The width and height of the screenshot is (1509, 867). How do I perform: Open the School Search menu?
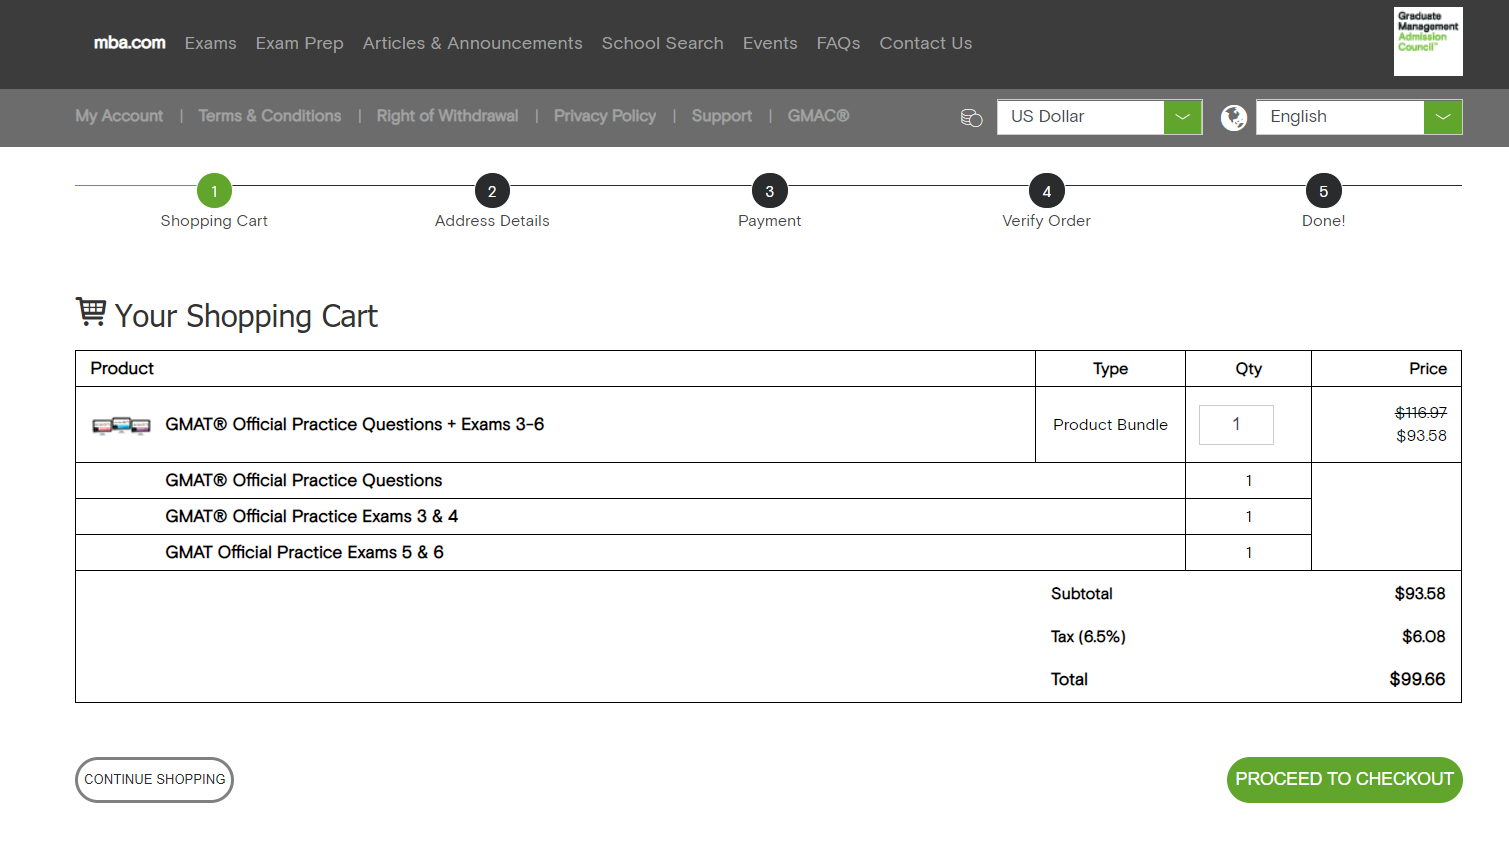(x=662, y=43)
